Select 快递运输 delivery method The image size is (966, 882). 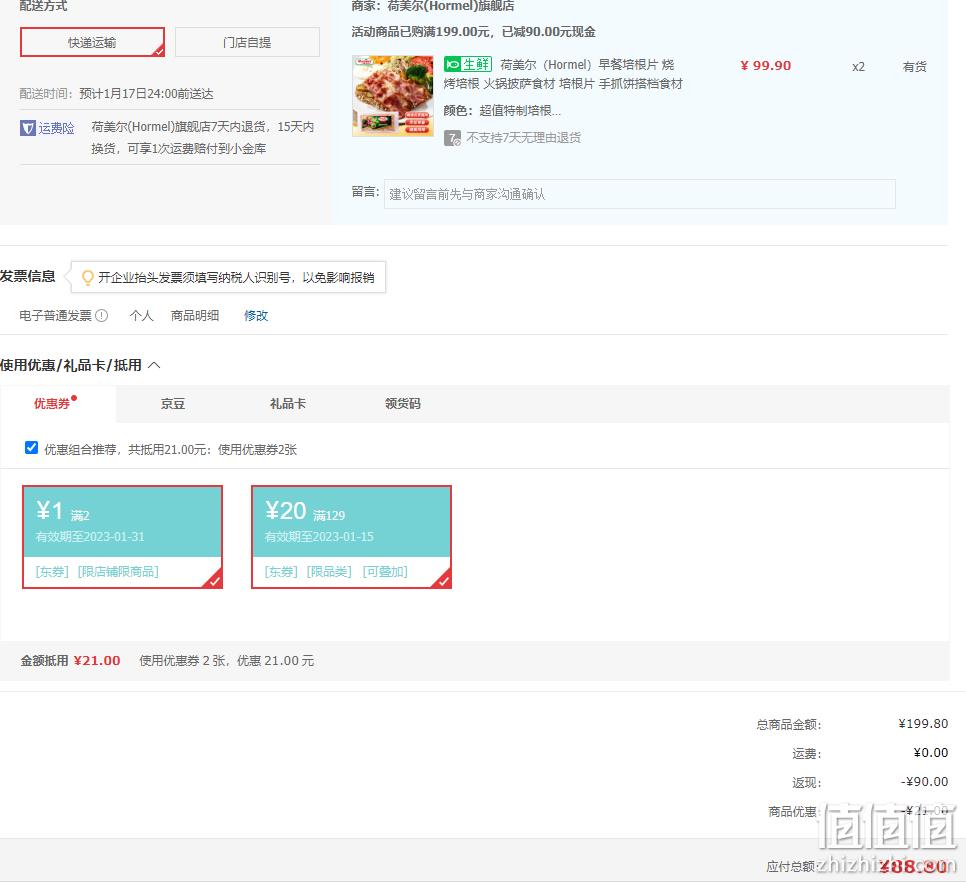[x=92, y=42]
